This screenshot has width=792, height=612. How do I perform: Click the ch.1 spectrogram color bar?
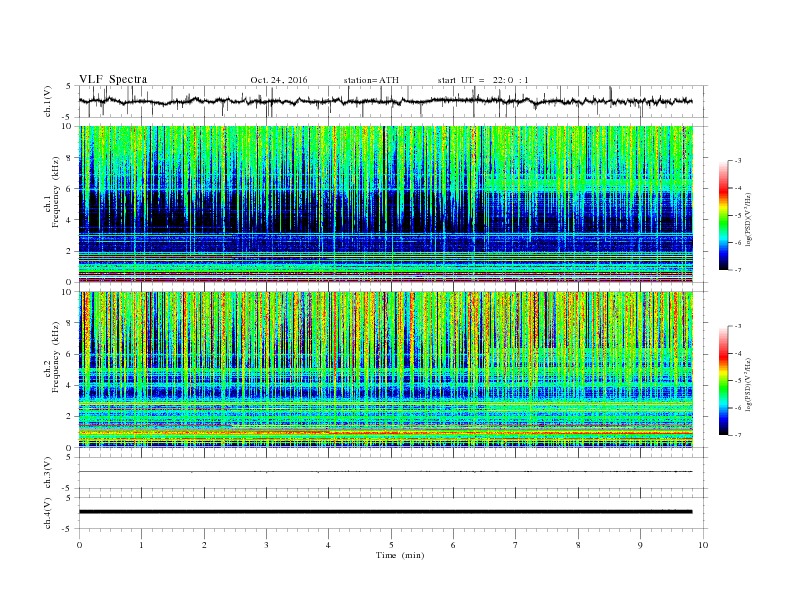click(723, 215)
